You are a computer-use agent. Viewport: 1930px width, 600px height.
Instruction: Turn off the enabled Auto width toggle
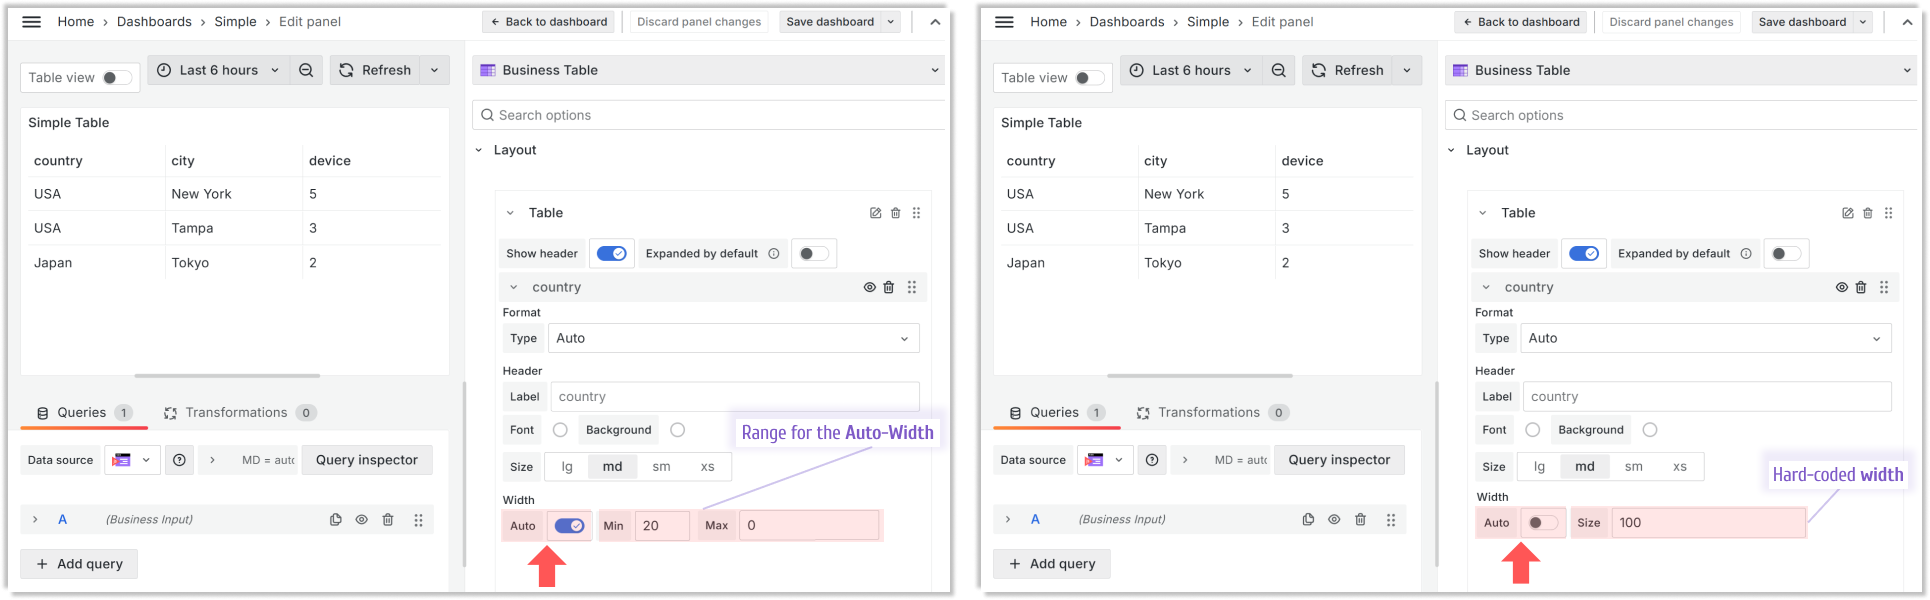pyautogui.click(x=569, y=526)
